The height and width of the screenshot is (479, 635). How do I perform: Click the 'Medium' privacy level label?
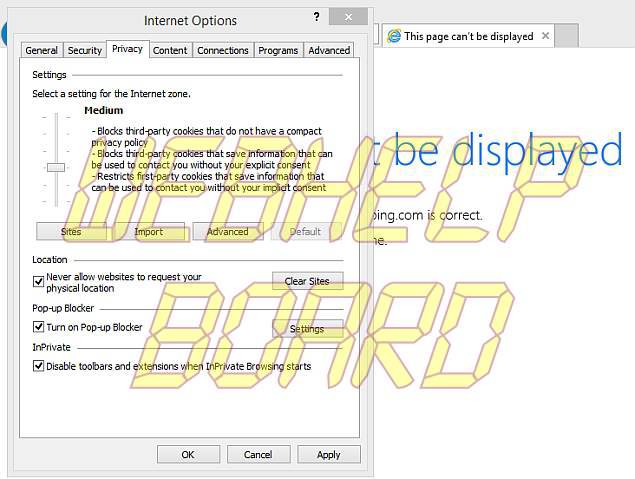(x=104, y=110)
